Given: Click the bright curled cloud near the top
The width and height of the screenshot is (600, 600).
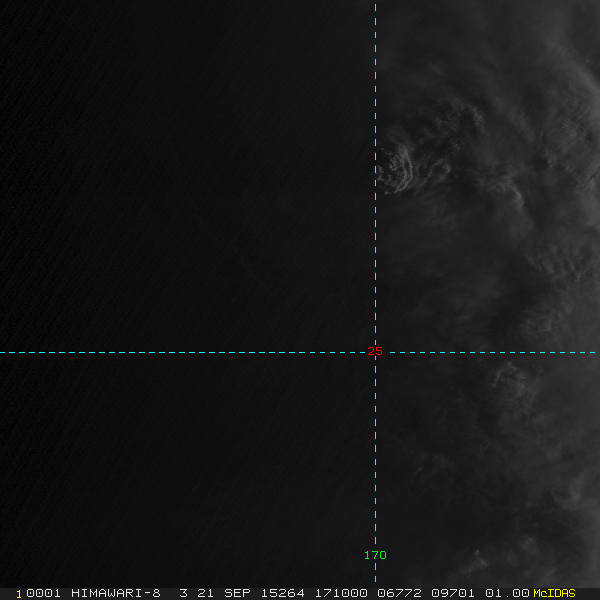Looking at the screenshot, I should (x=398, y=165).
